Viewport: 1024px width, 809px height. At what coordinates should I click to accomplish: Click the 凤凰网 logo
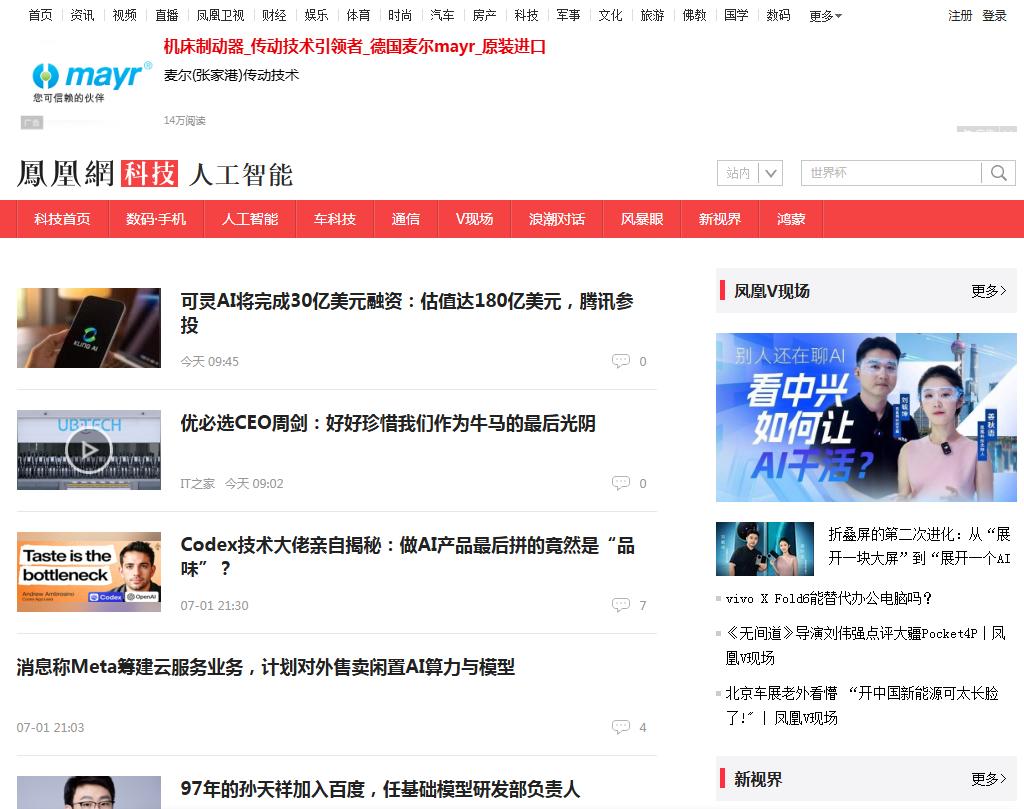[x=65, y=174]
